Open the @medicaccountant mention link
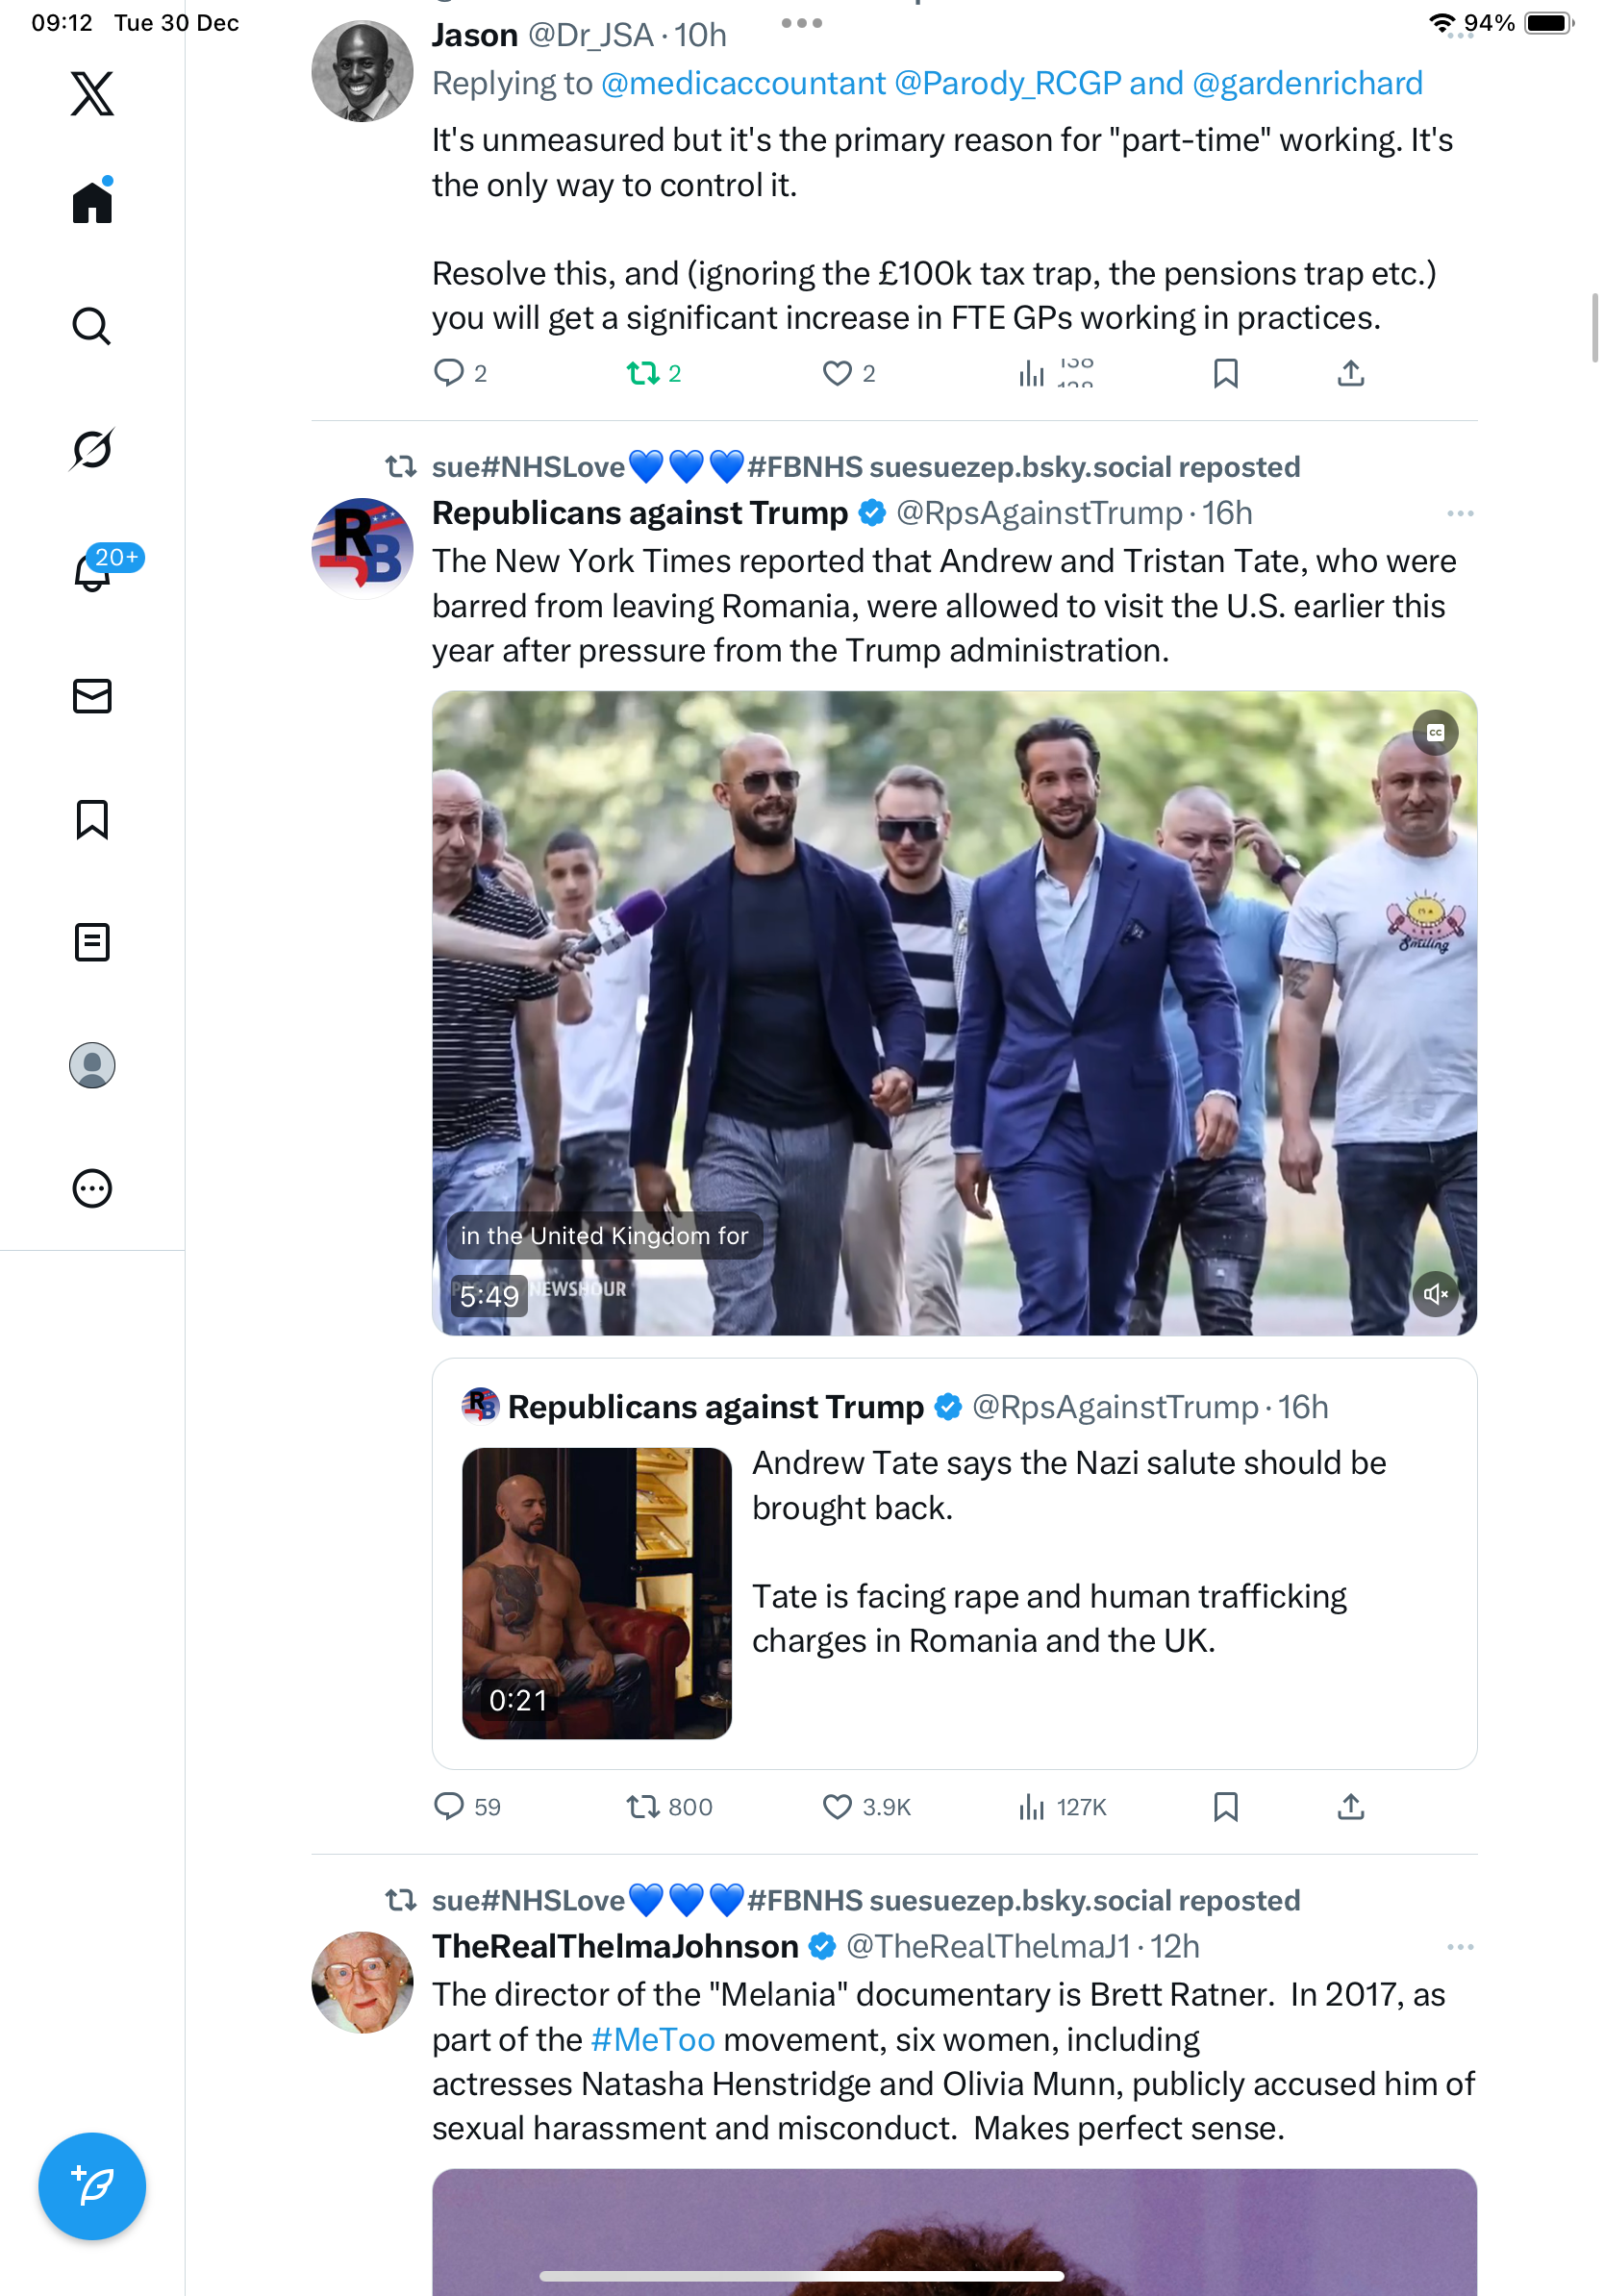Screen dimensions: 1604x2296 (743, 84)
